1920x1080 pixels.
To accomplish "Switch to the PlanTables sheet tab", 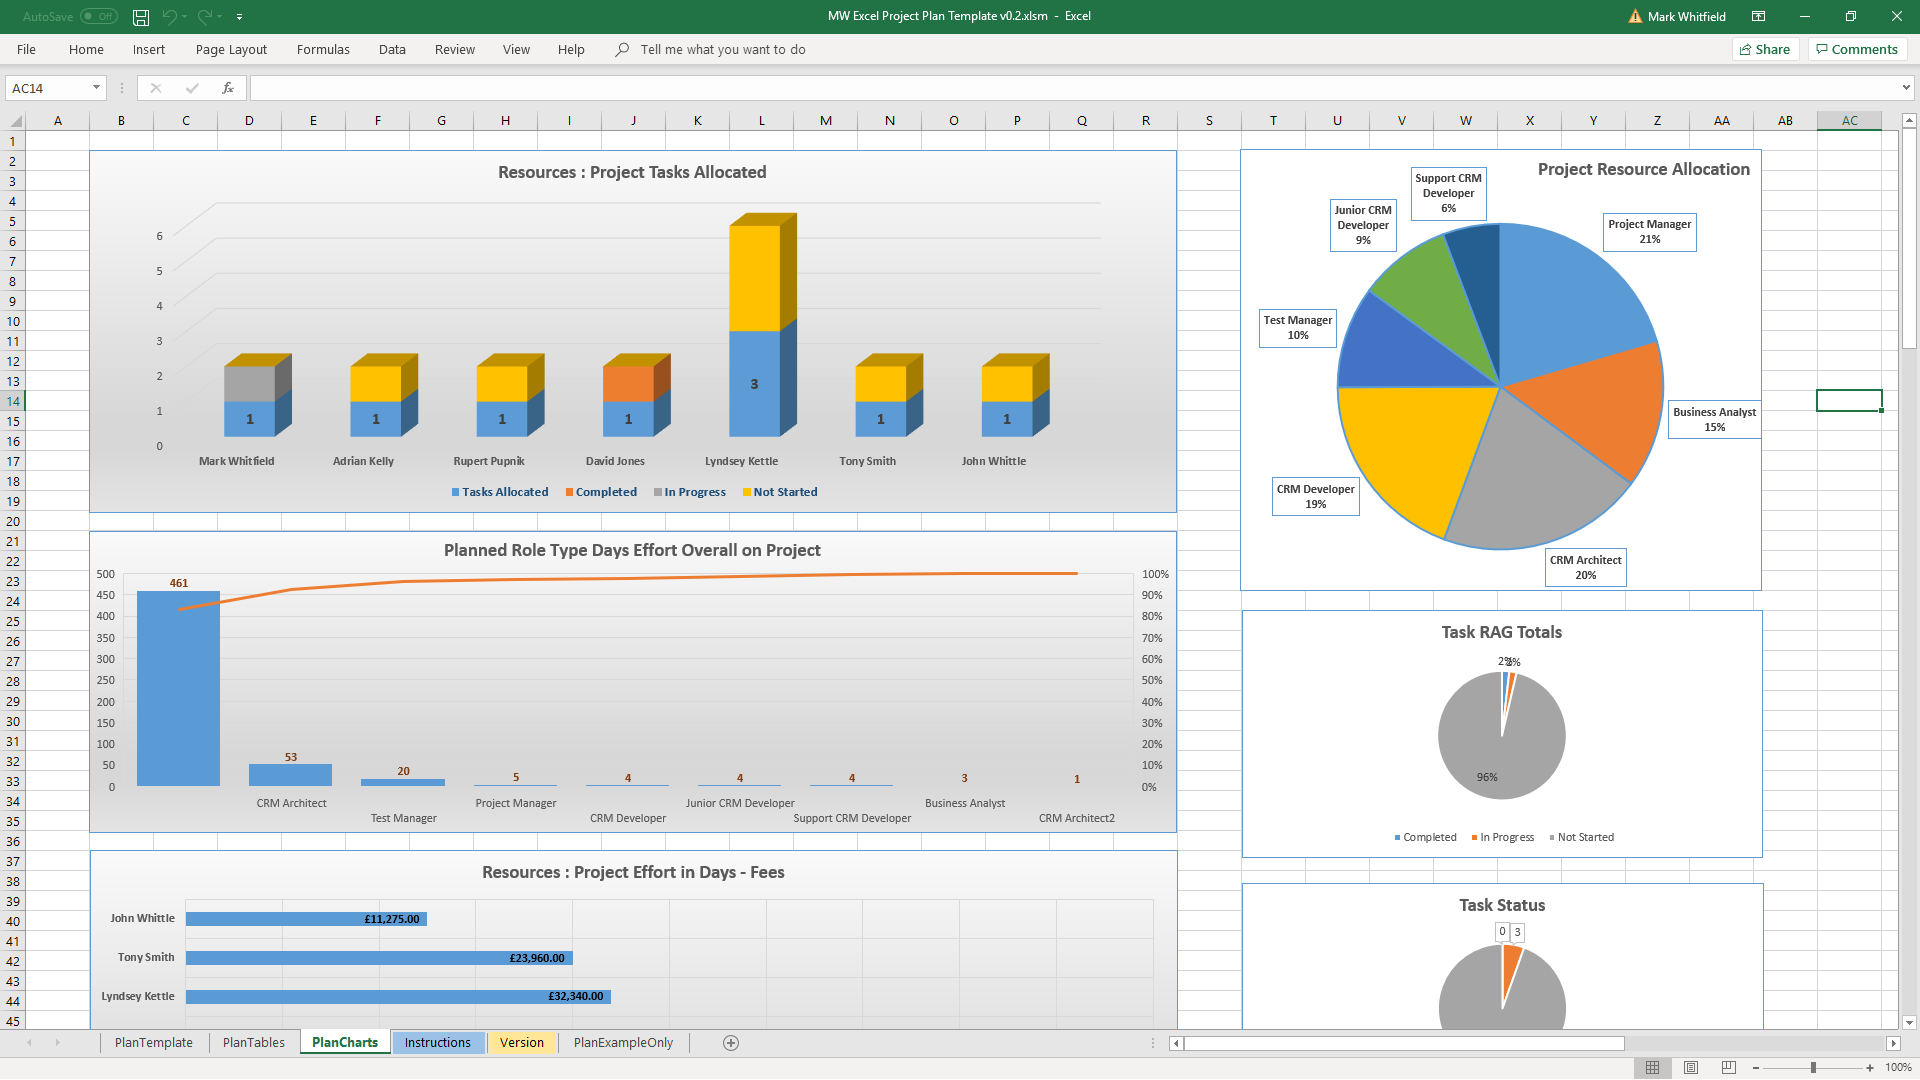I will [x=254, y=1042].
